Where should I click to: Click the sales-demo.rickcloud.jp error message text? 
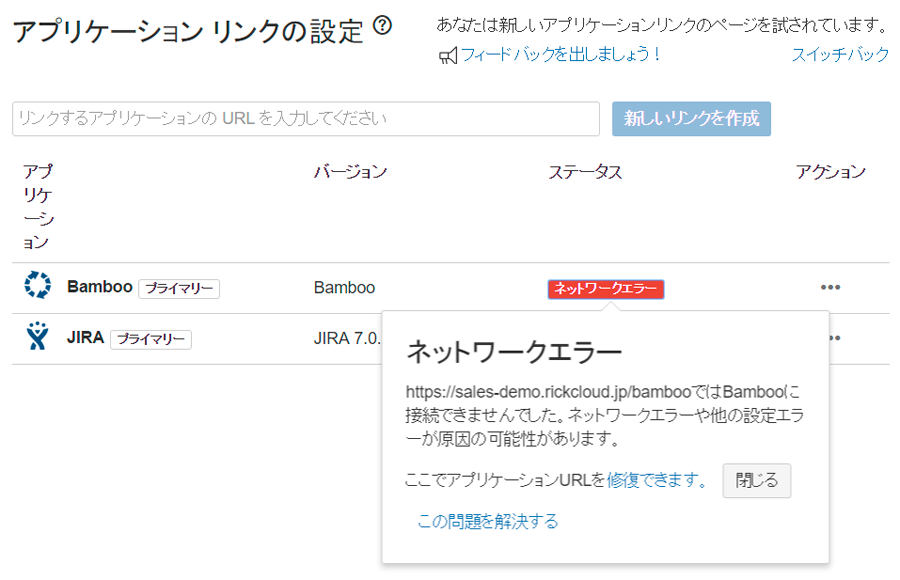pos(604,415)
